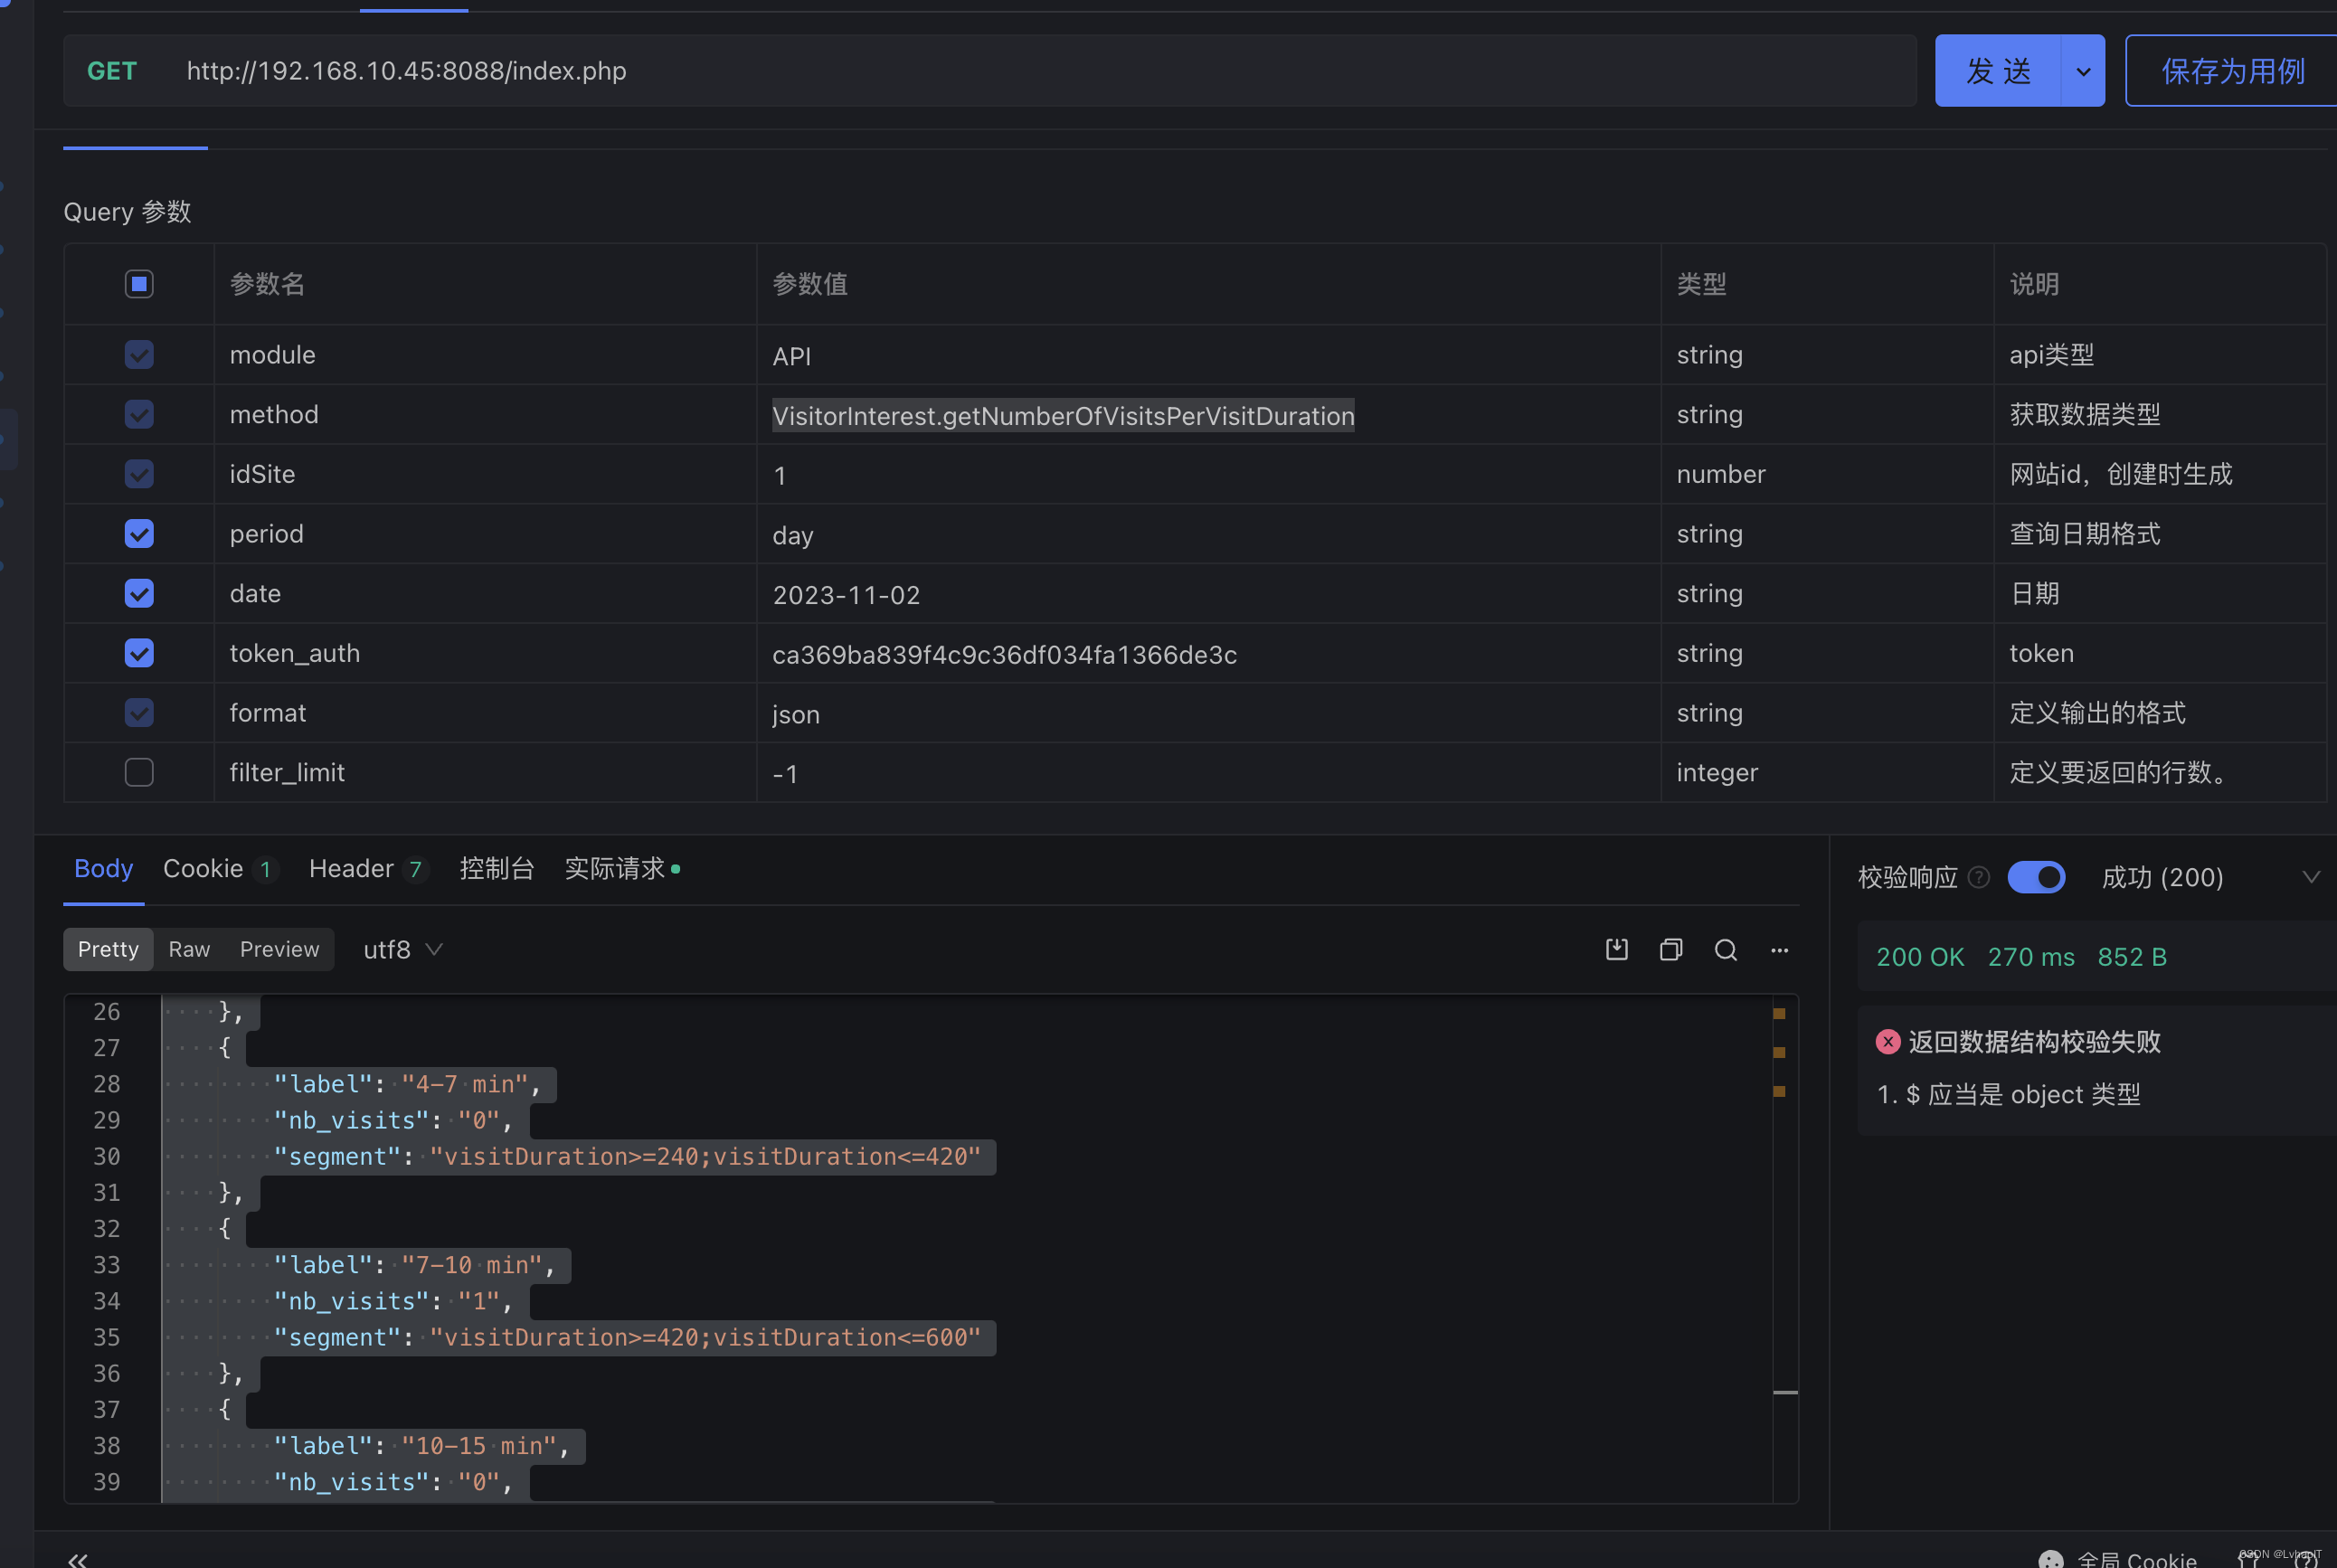The image size is (2337, 1568).
Task: Open the utf8 encoding dropdown
Action: 402,949
